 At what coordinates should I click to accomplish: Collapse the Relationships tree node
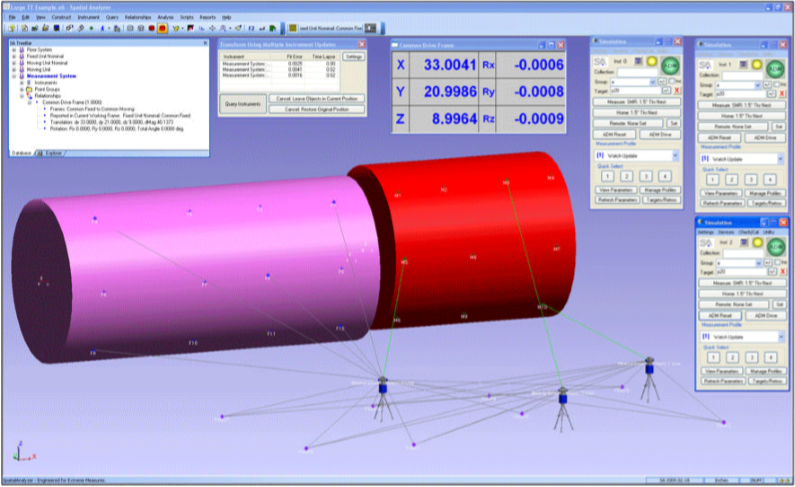(20, 95)
